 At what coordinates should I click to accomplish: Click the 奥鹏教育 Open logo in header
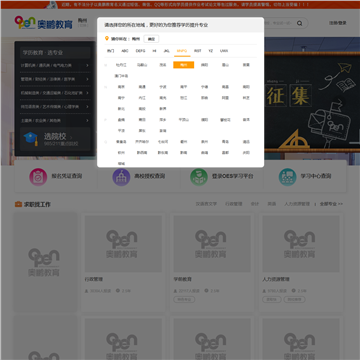[x=44, y=23]
